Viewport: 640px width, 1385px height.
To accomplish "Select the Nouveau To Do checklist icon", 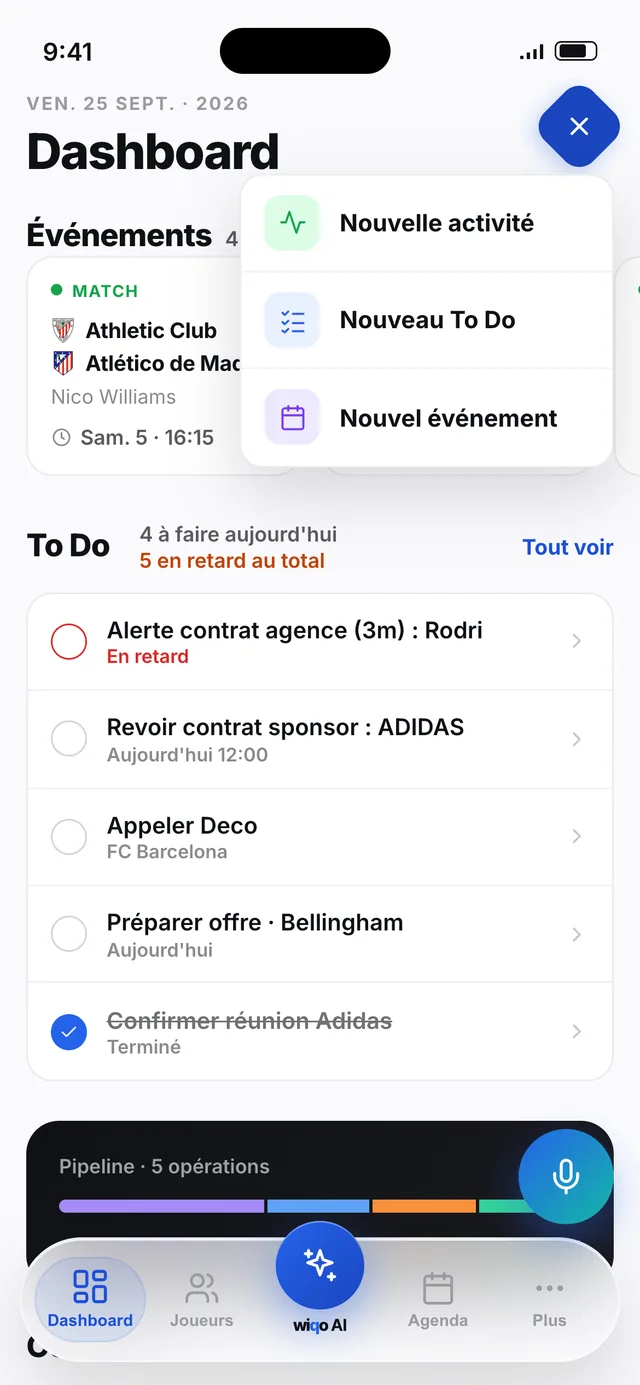I will point(292,320).
